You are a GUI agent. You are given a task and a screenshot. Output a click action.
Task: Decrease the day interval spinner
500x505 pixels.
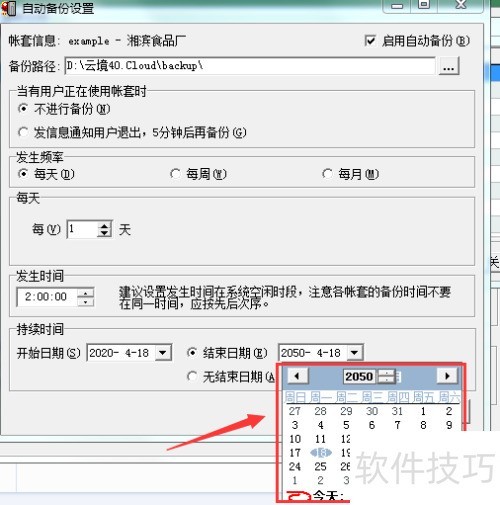pos(104,233)
